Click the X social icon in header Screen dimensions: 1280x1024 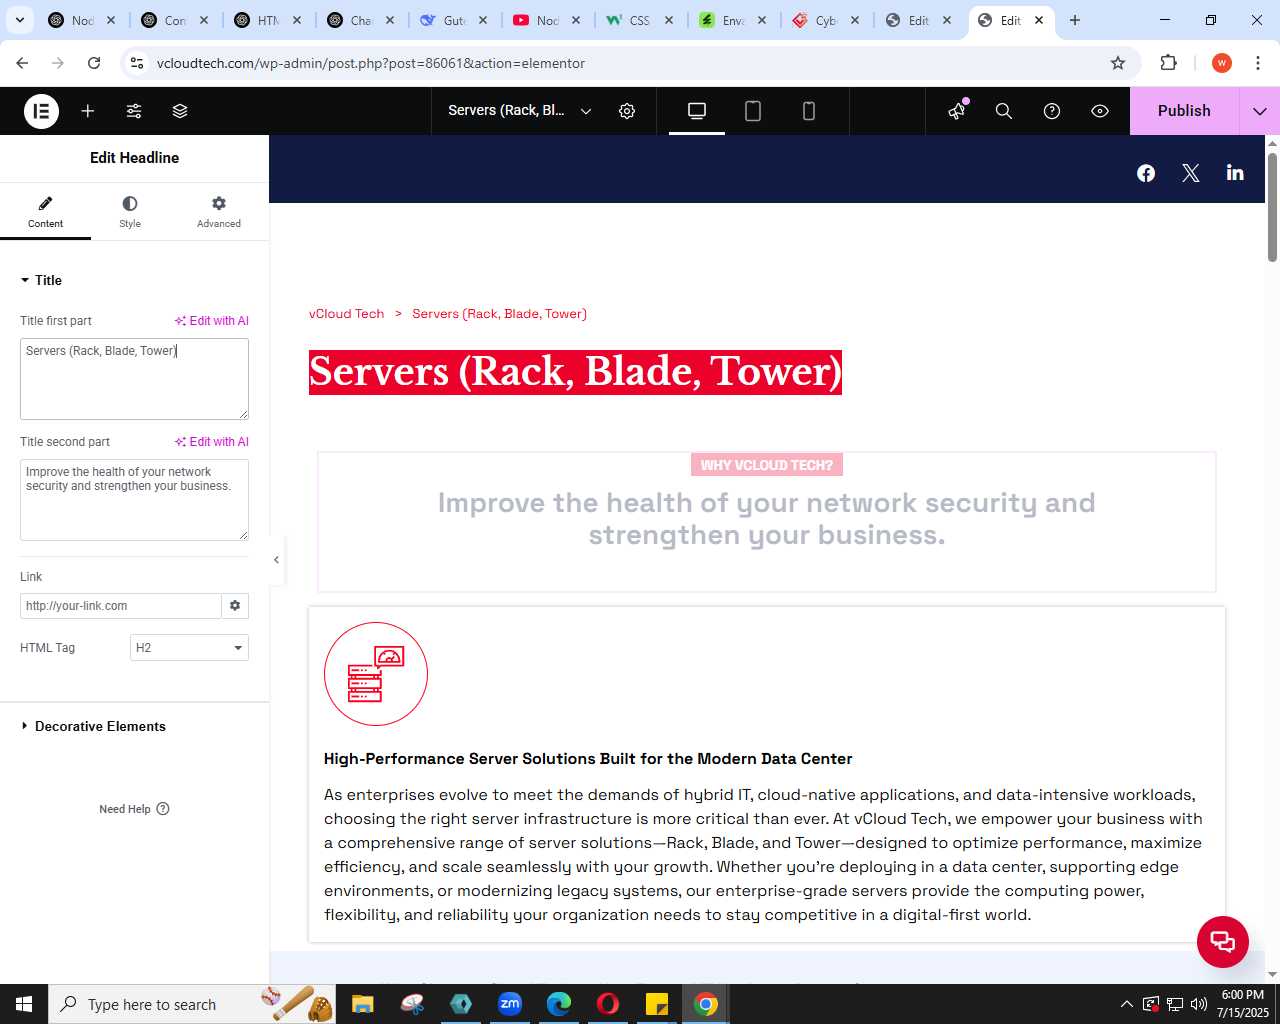coord(1191,173)
